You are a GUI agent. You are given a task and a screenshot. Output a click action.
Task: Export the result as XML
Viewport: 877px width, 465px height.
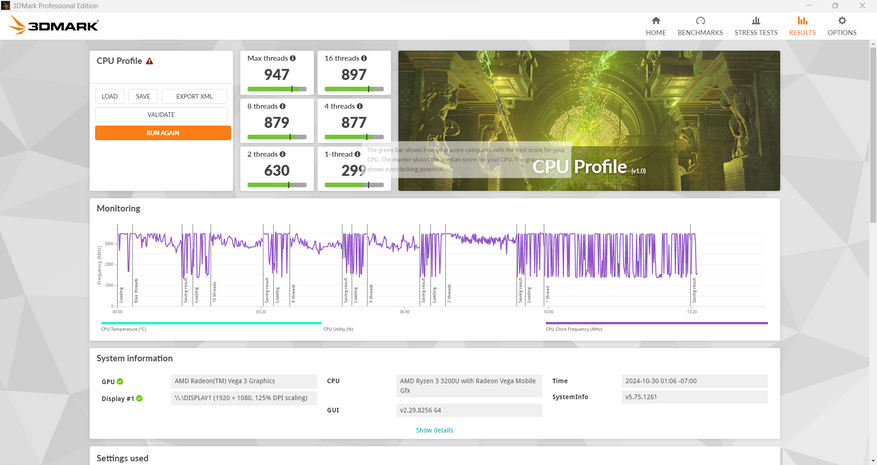(195, 96)
